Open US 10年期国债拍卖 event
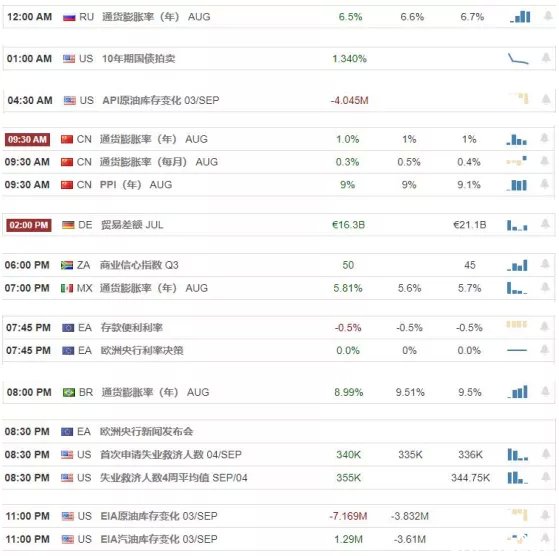Screen dimensions: 559x556 click(139, 58)
